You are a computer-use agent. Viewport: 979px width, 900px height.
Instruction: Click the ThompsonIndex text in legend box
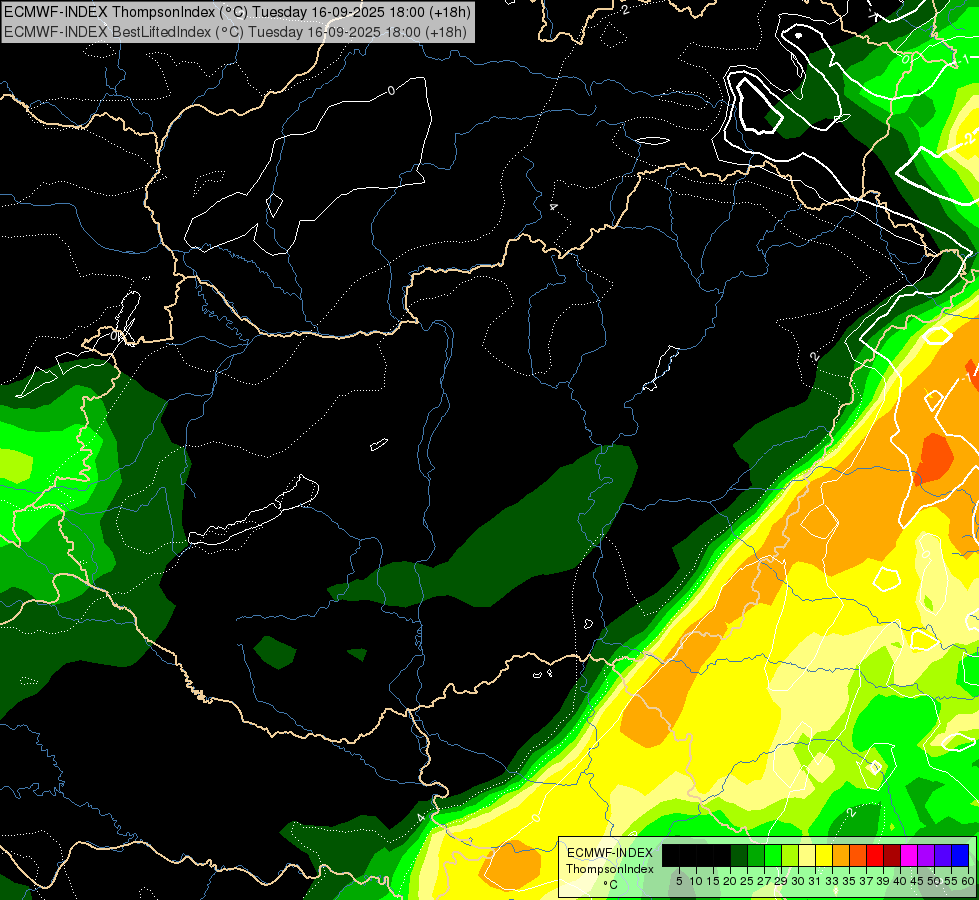pos(610,869)
